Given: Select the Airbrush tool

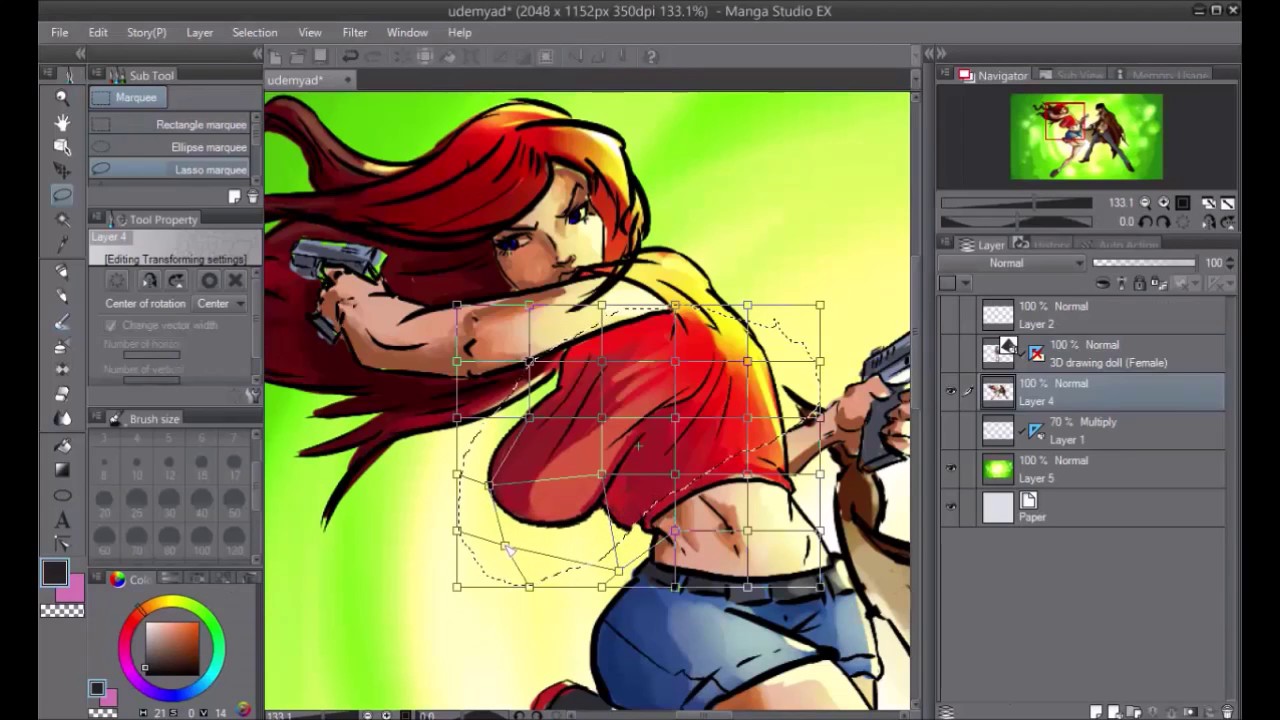Looking at the screenshot, I should point(62,346).
